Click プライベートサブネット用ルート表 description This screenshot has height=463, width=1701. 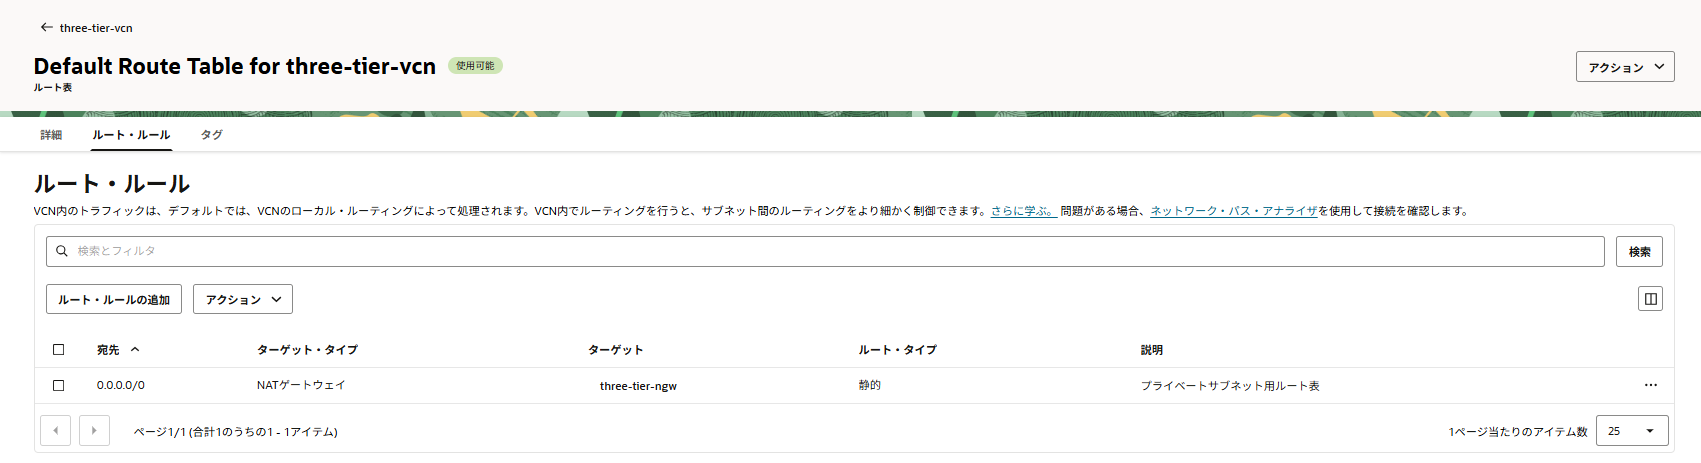(x=1230, y=386)
